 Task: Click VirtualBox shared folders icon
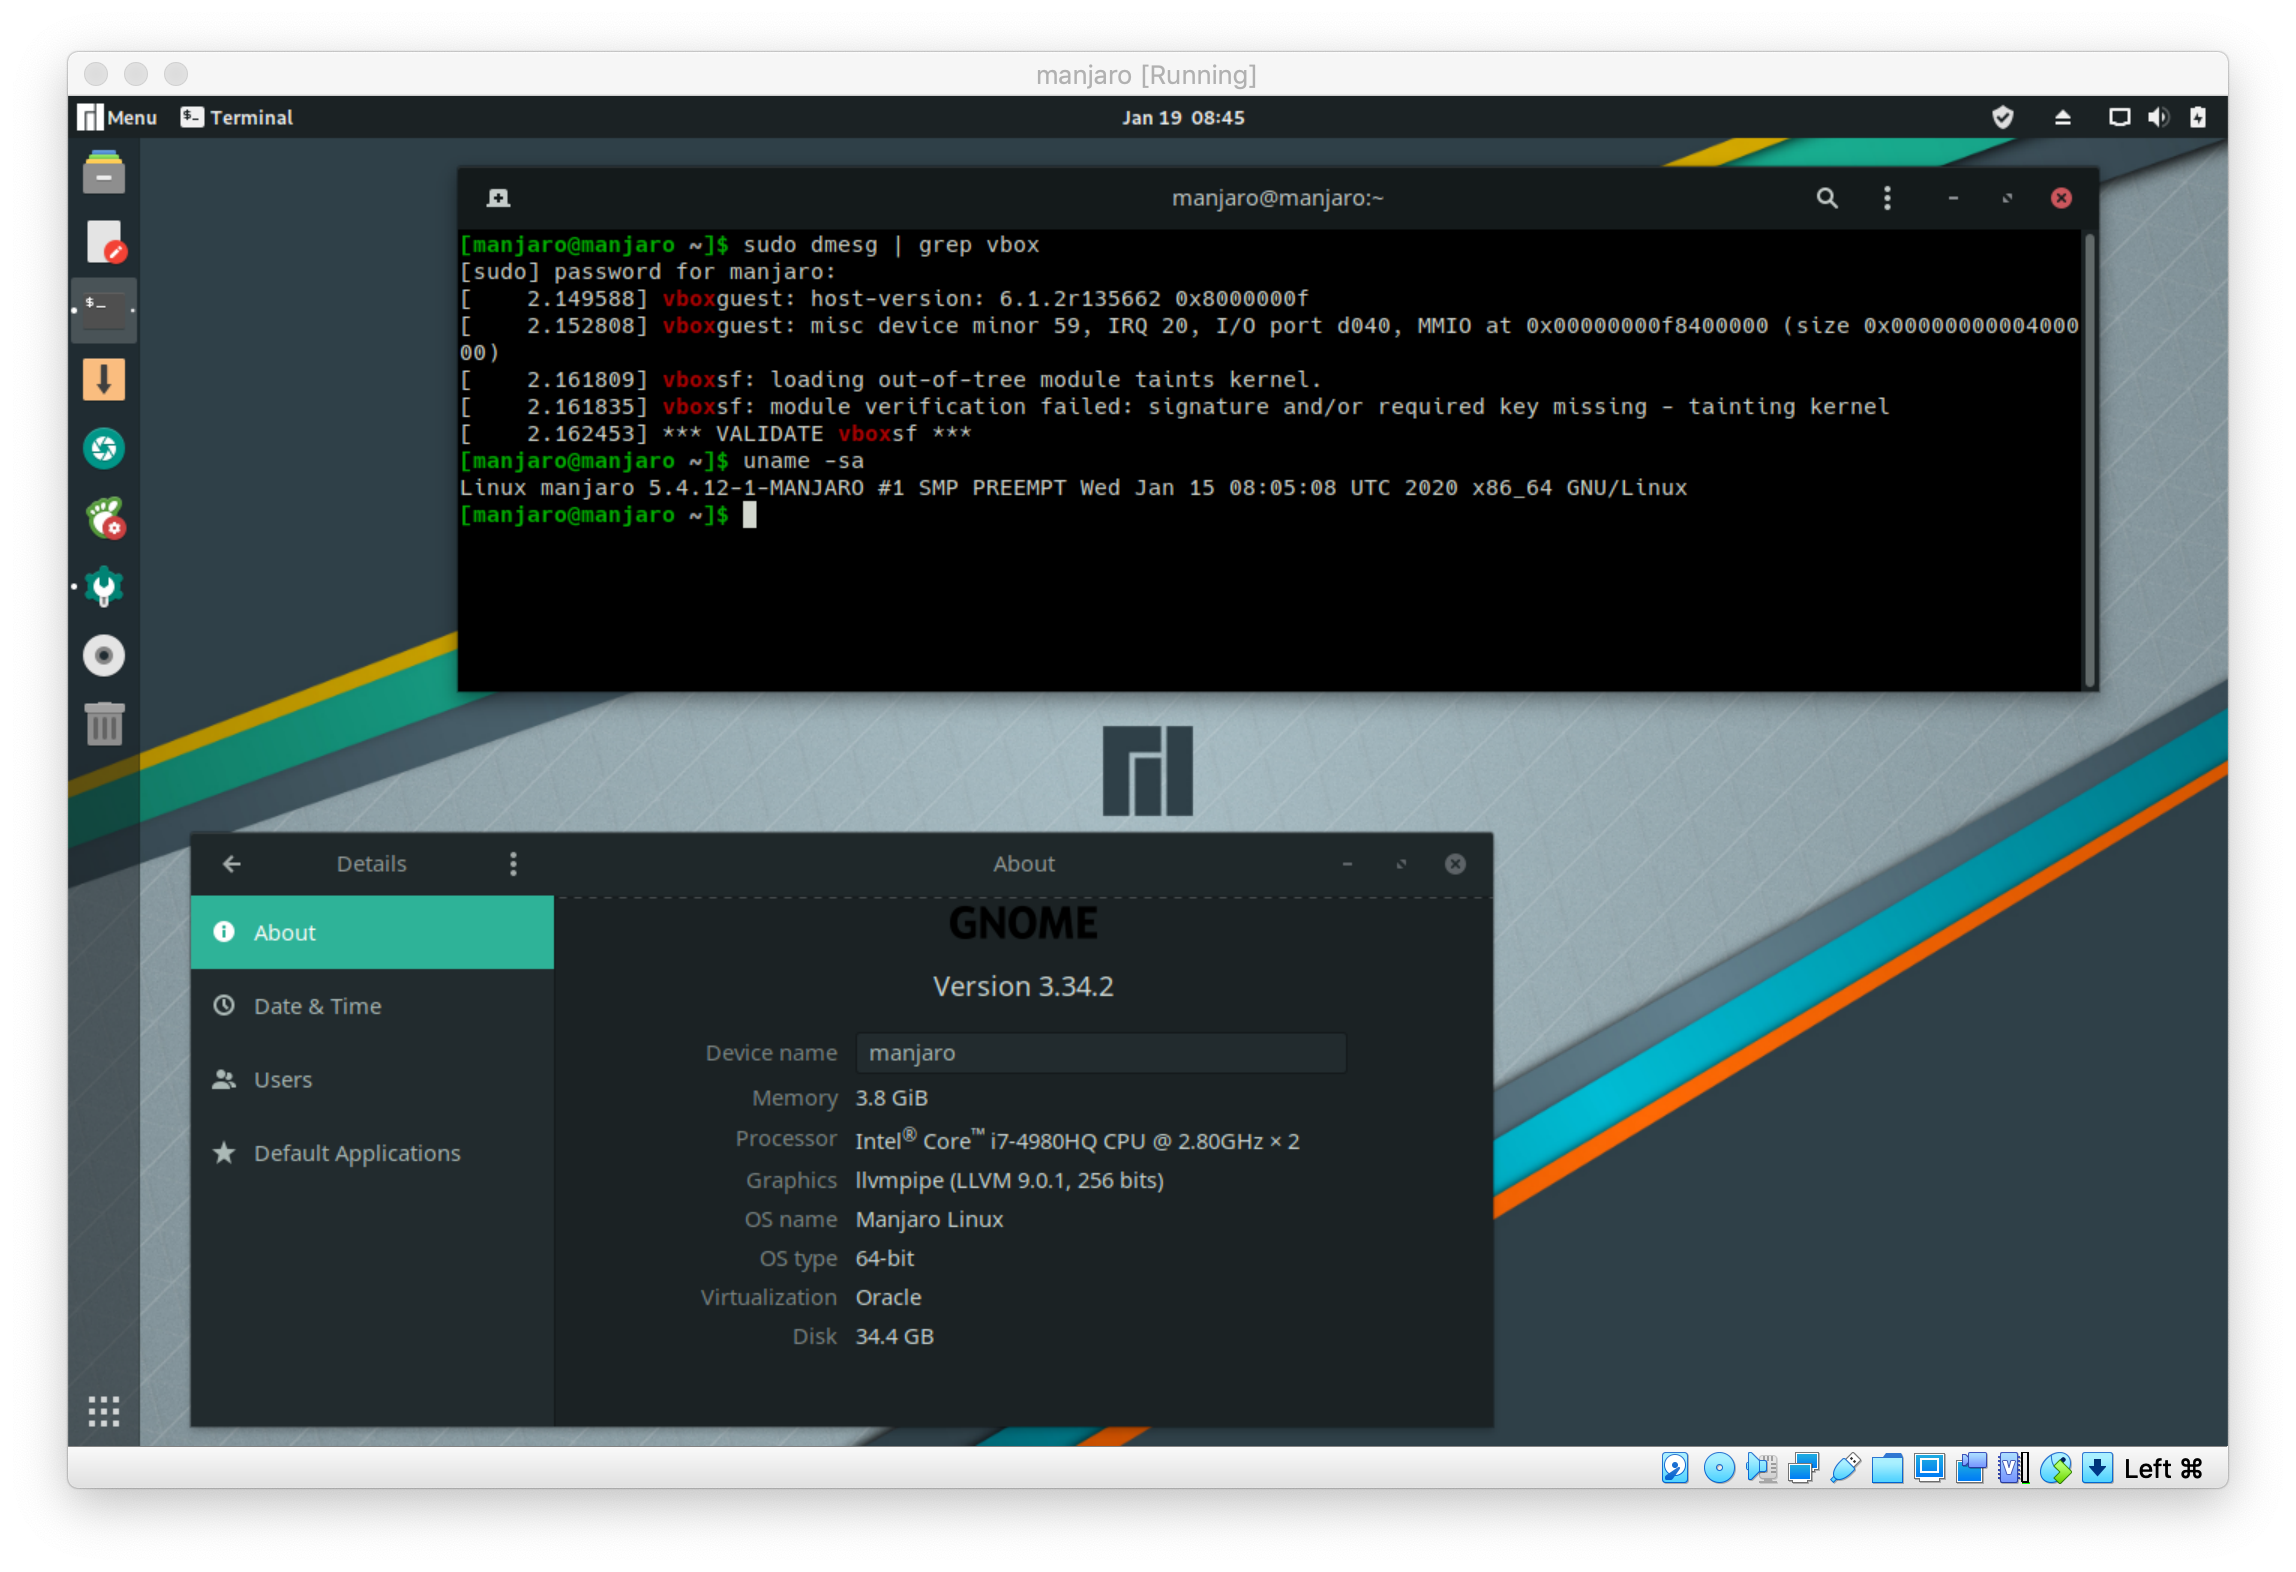(1887, 1467)
